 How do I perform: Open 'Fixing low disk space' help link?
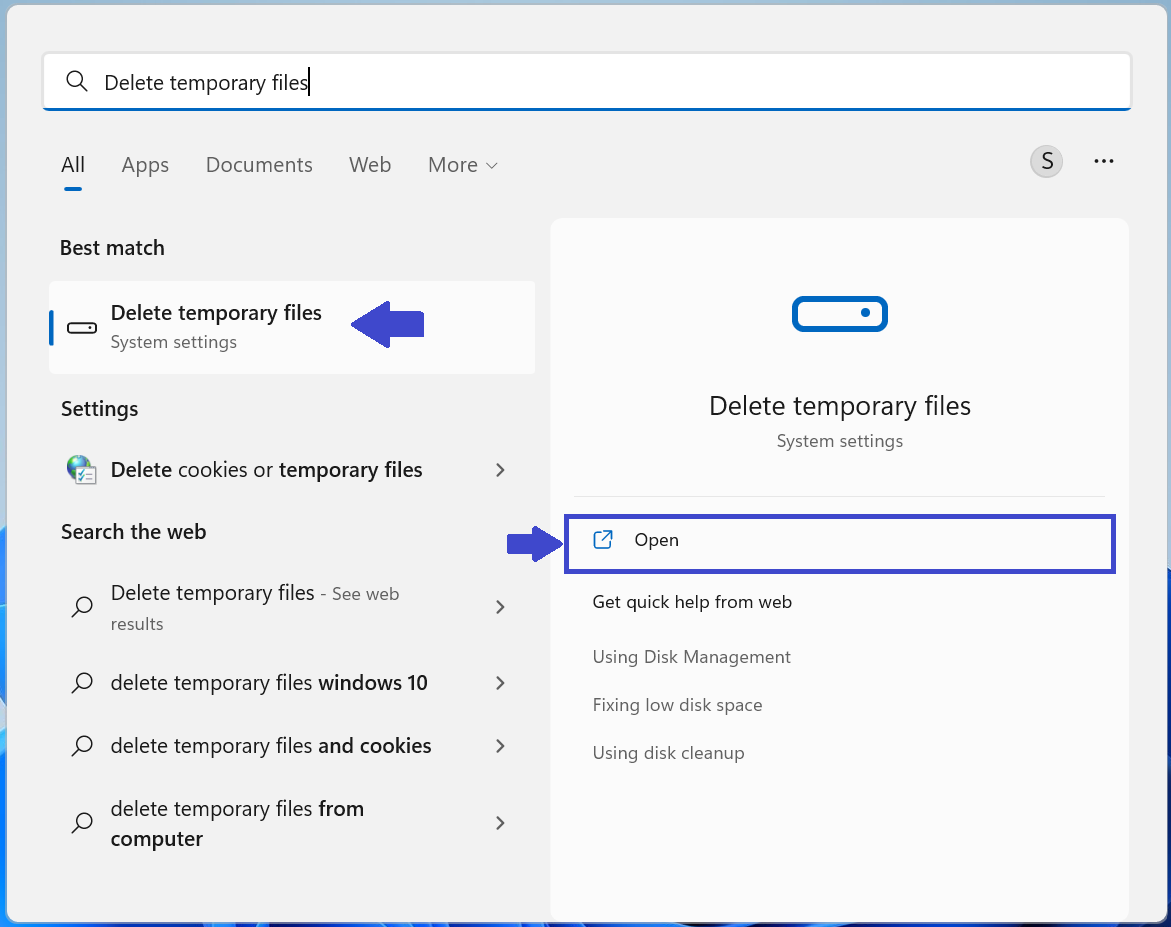point(677,705)
